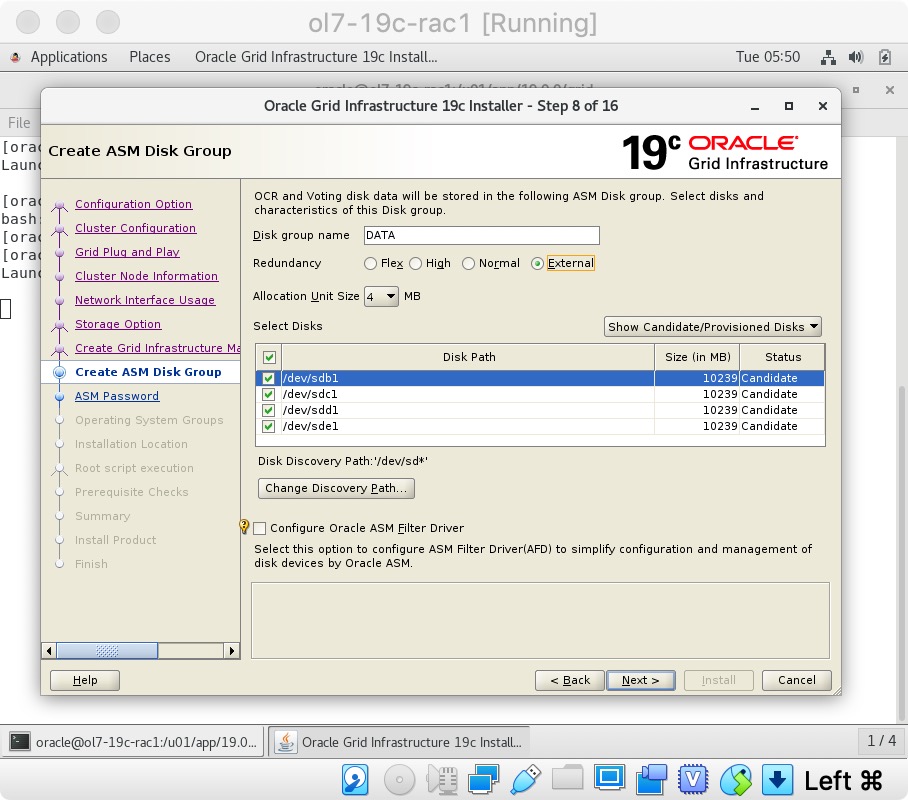Click VirtualBox CPU virtualization V icon
The image size is (908, 800).
pyautogui.click(x=693, y=780)
